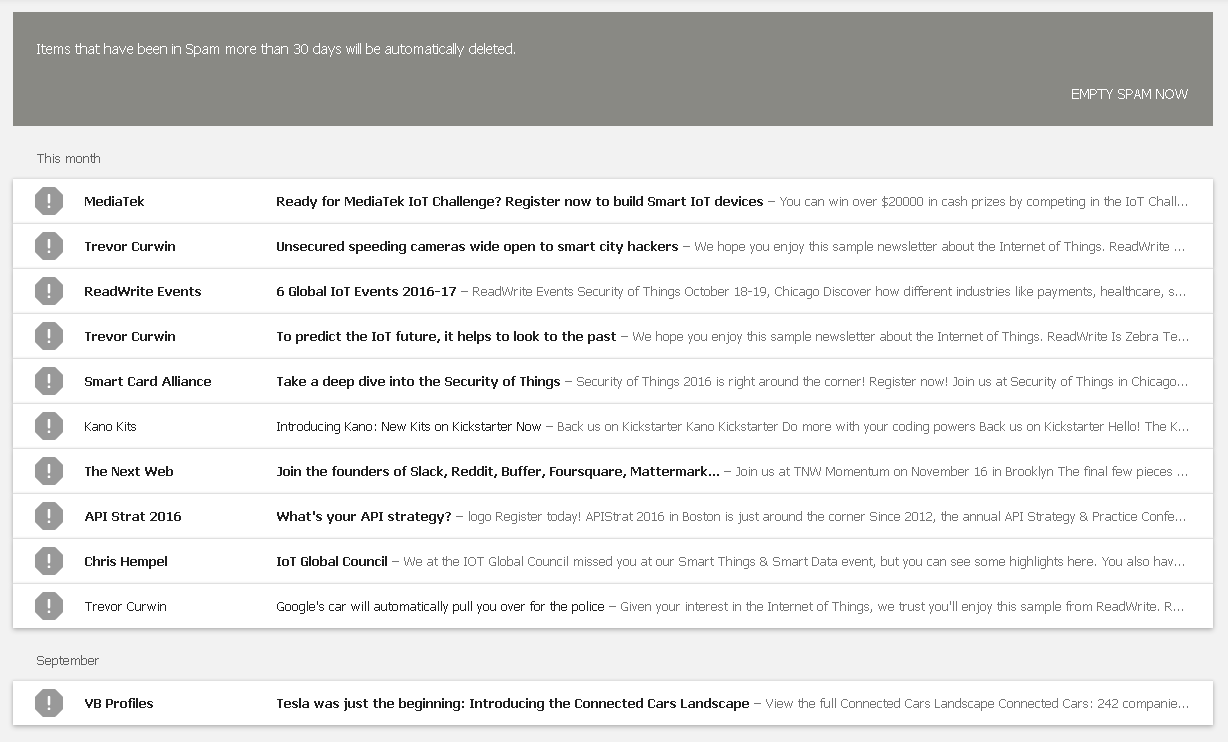Select the spam icon next to VB Profiles
This screenshot has height=742, width=1228.
pyautogui.click(x=48, y=703)
